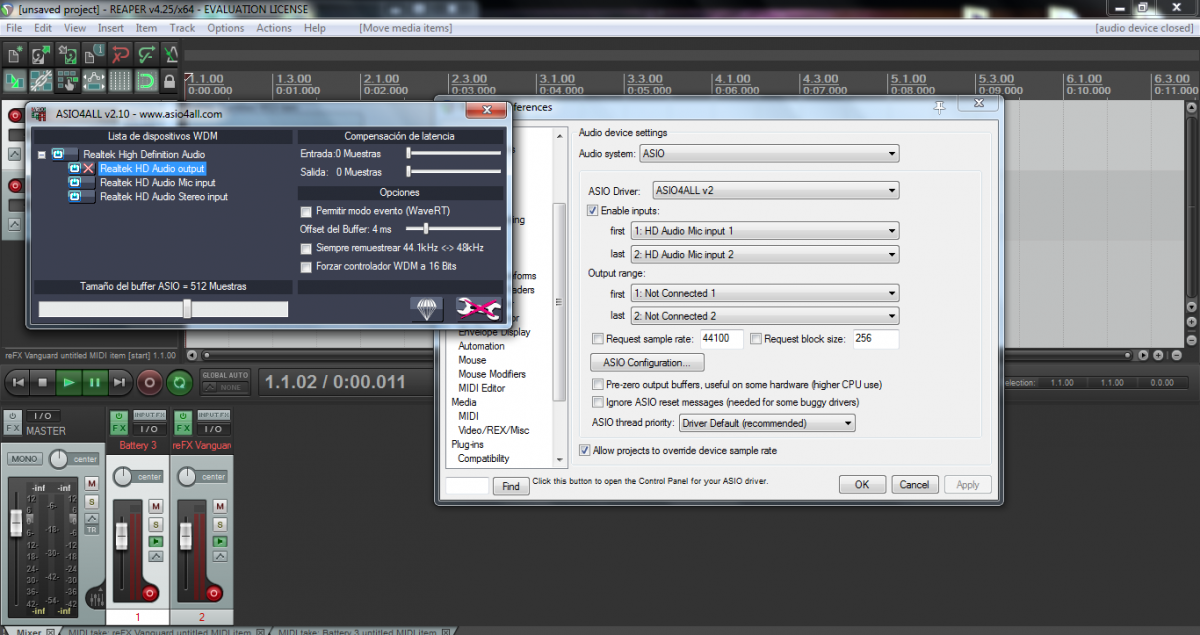Viewport: 1200px width, 635px height.
Task: Uncheck Allow projects to override device sample rate
Action: click(584, 451)
